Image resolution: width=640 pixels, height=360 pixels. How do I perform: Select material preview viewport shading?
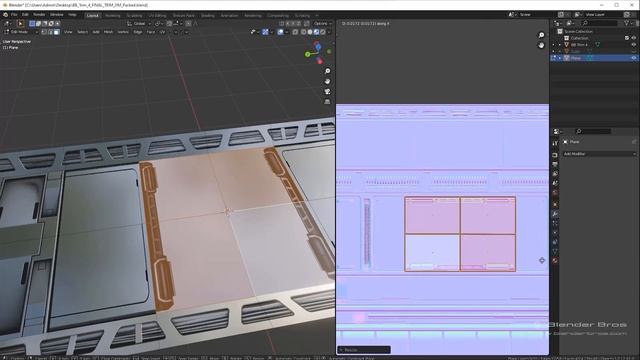[x=316, y=32]
